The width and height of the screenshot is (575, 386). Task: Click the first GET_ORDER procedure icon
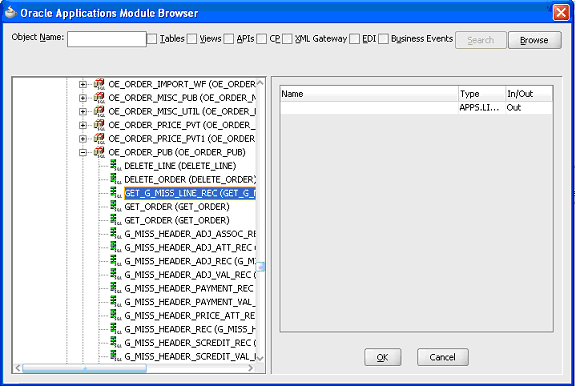click(116, 206)
